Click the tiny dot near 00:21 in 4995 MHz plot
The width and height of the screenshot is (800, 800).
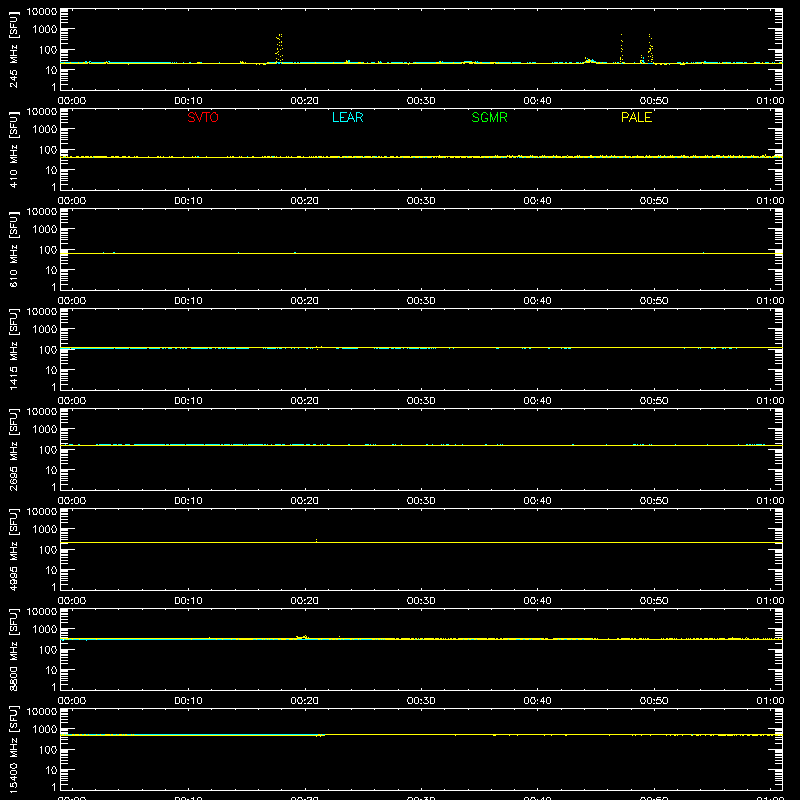coord(316,540)
